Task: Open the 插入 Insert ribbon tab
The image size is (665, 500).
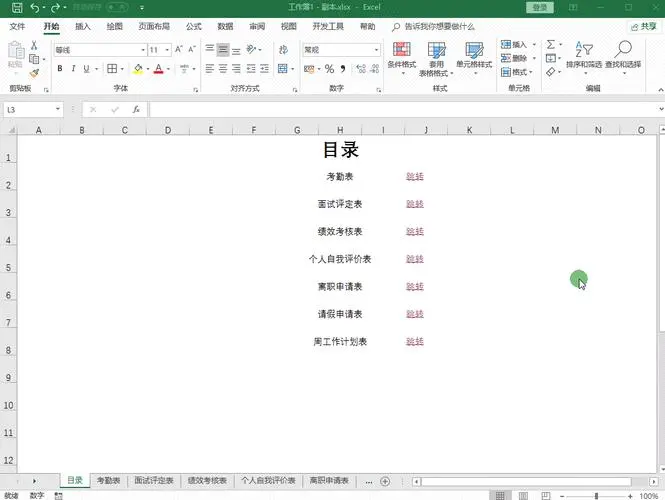Action: click(x=83, y=26)
